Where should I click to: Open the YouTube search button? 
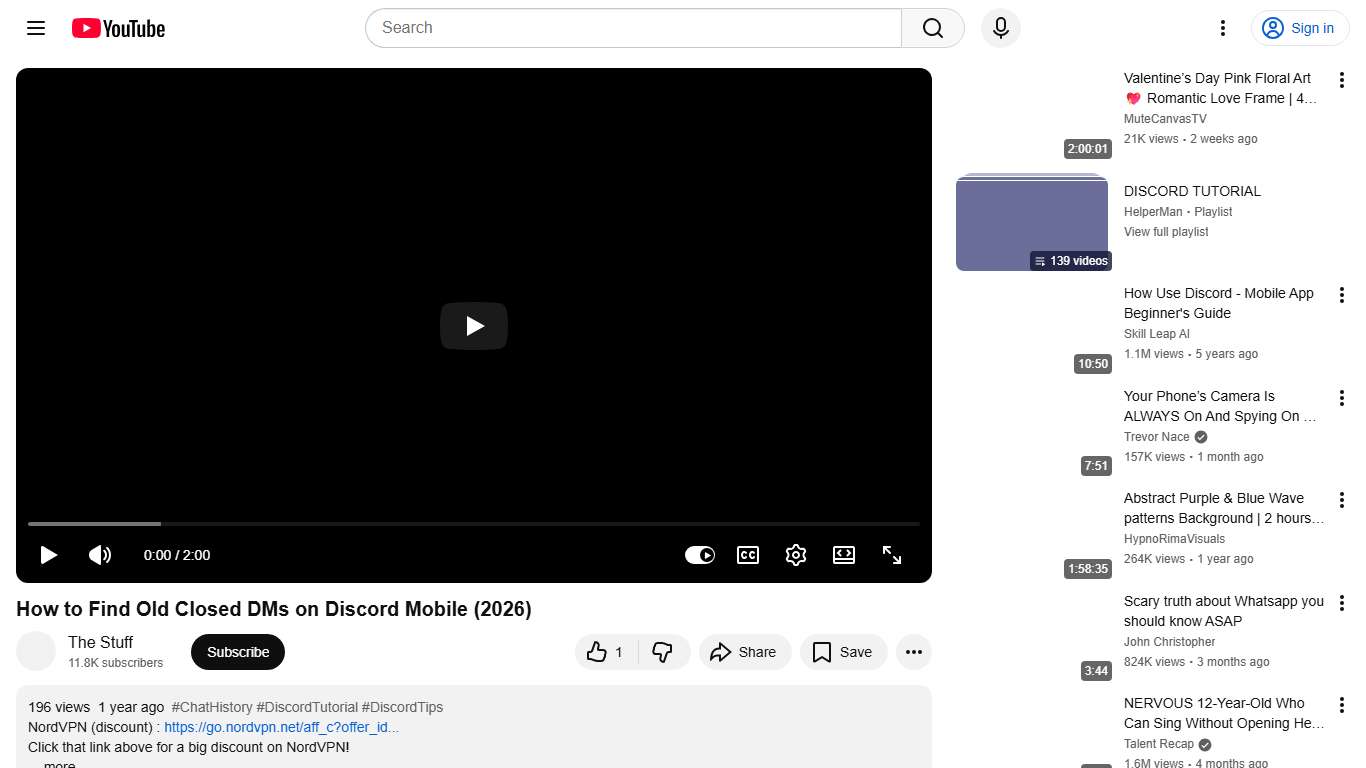[x=931, y=28]
